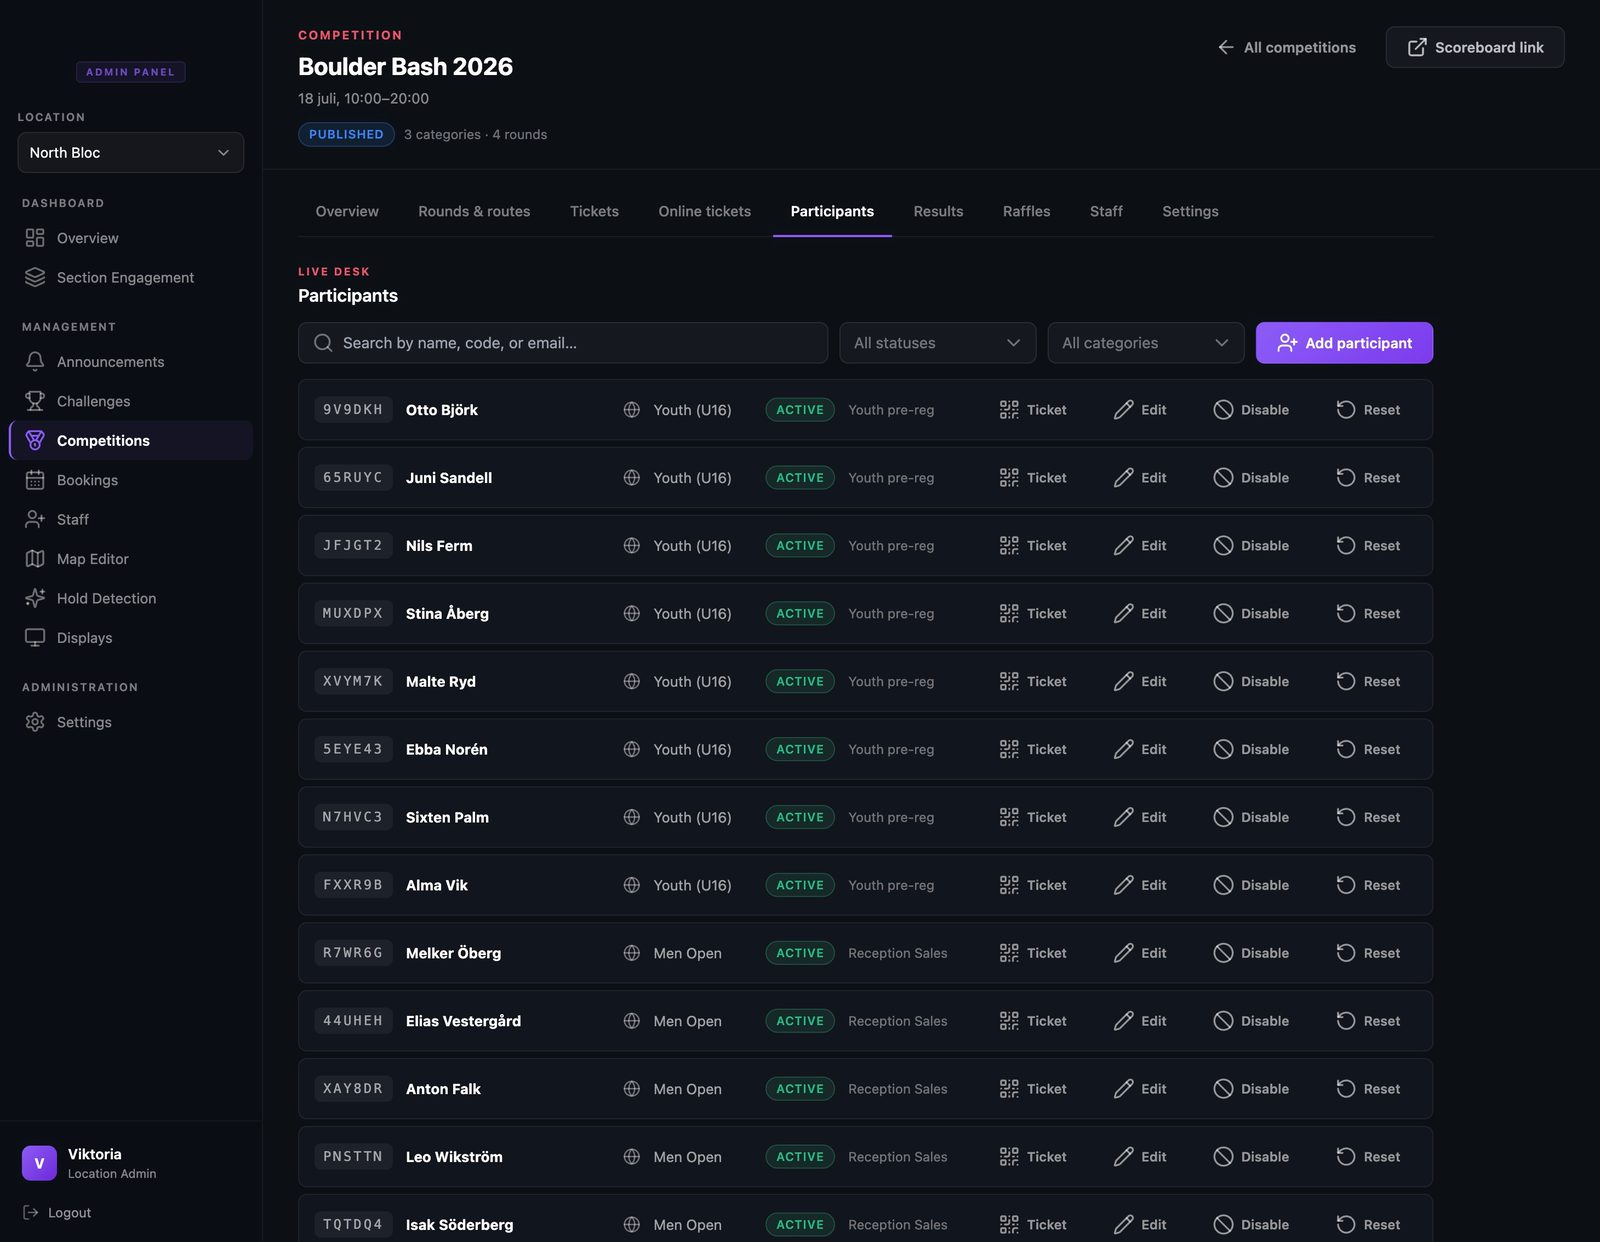
Task: Click Reception Sales text in Elias Vestergård's row
Action: click(x=897, y=1021)
